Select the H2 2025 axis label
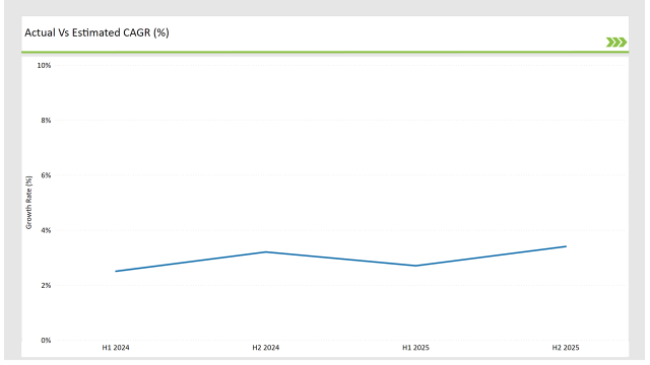This screenshot has height=365, width=650. [566, 348]
